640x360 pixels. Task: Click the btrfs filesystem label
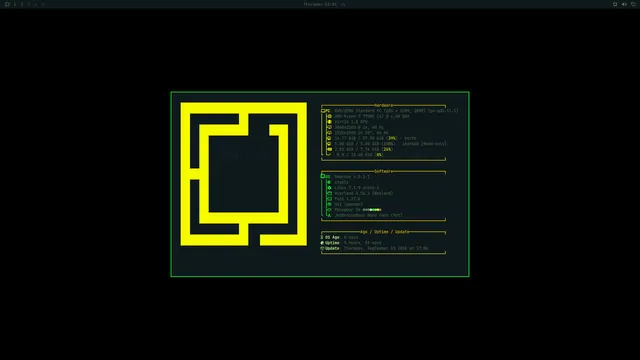409,138
